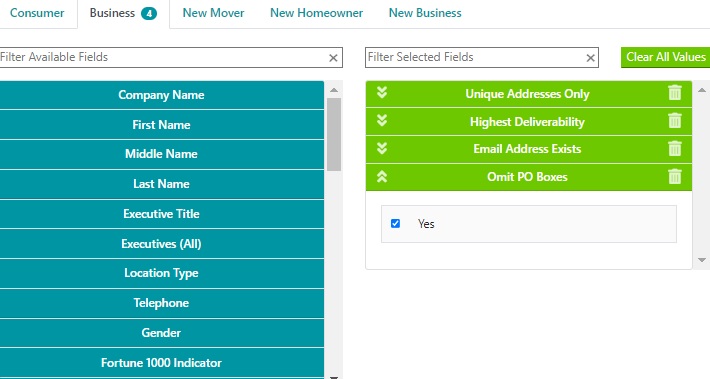Delete the Unique Addresses Only field
Viewport: 710px width, 379px height.
[675, 93]
